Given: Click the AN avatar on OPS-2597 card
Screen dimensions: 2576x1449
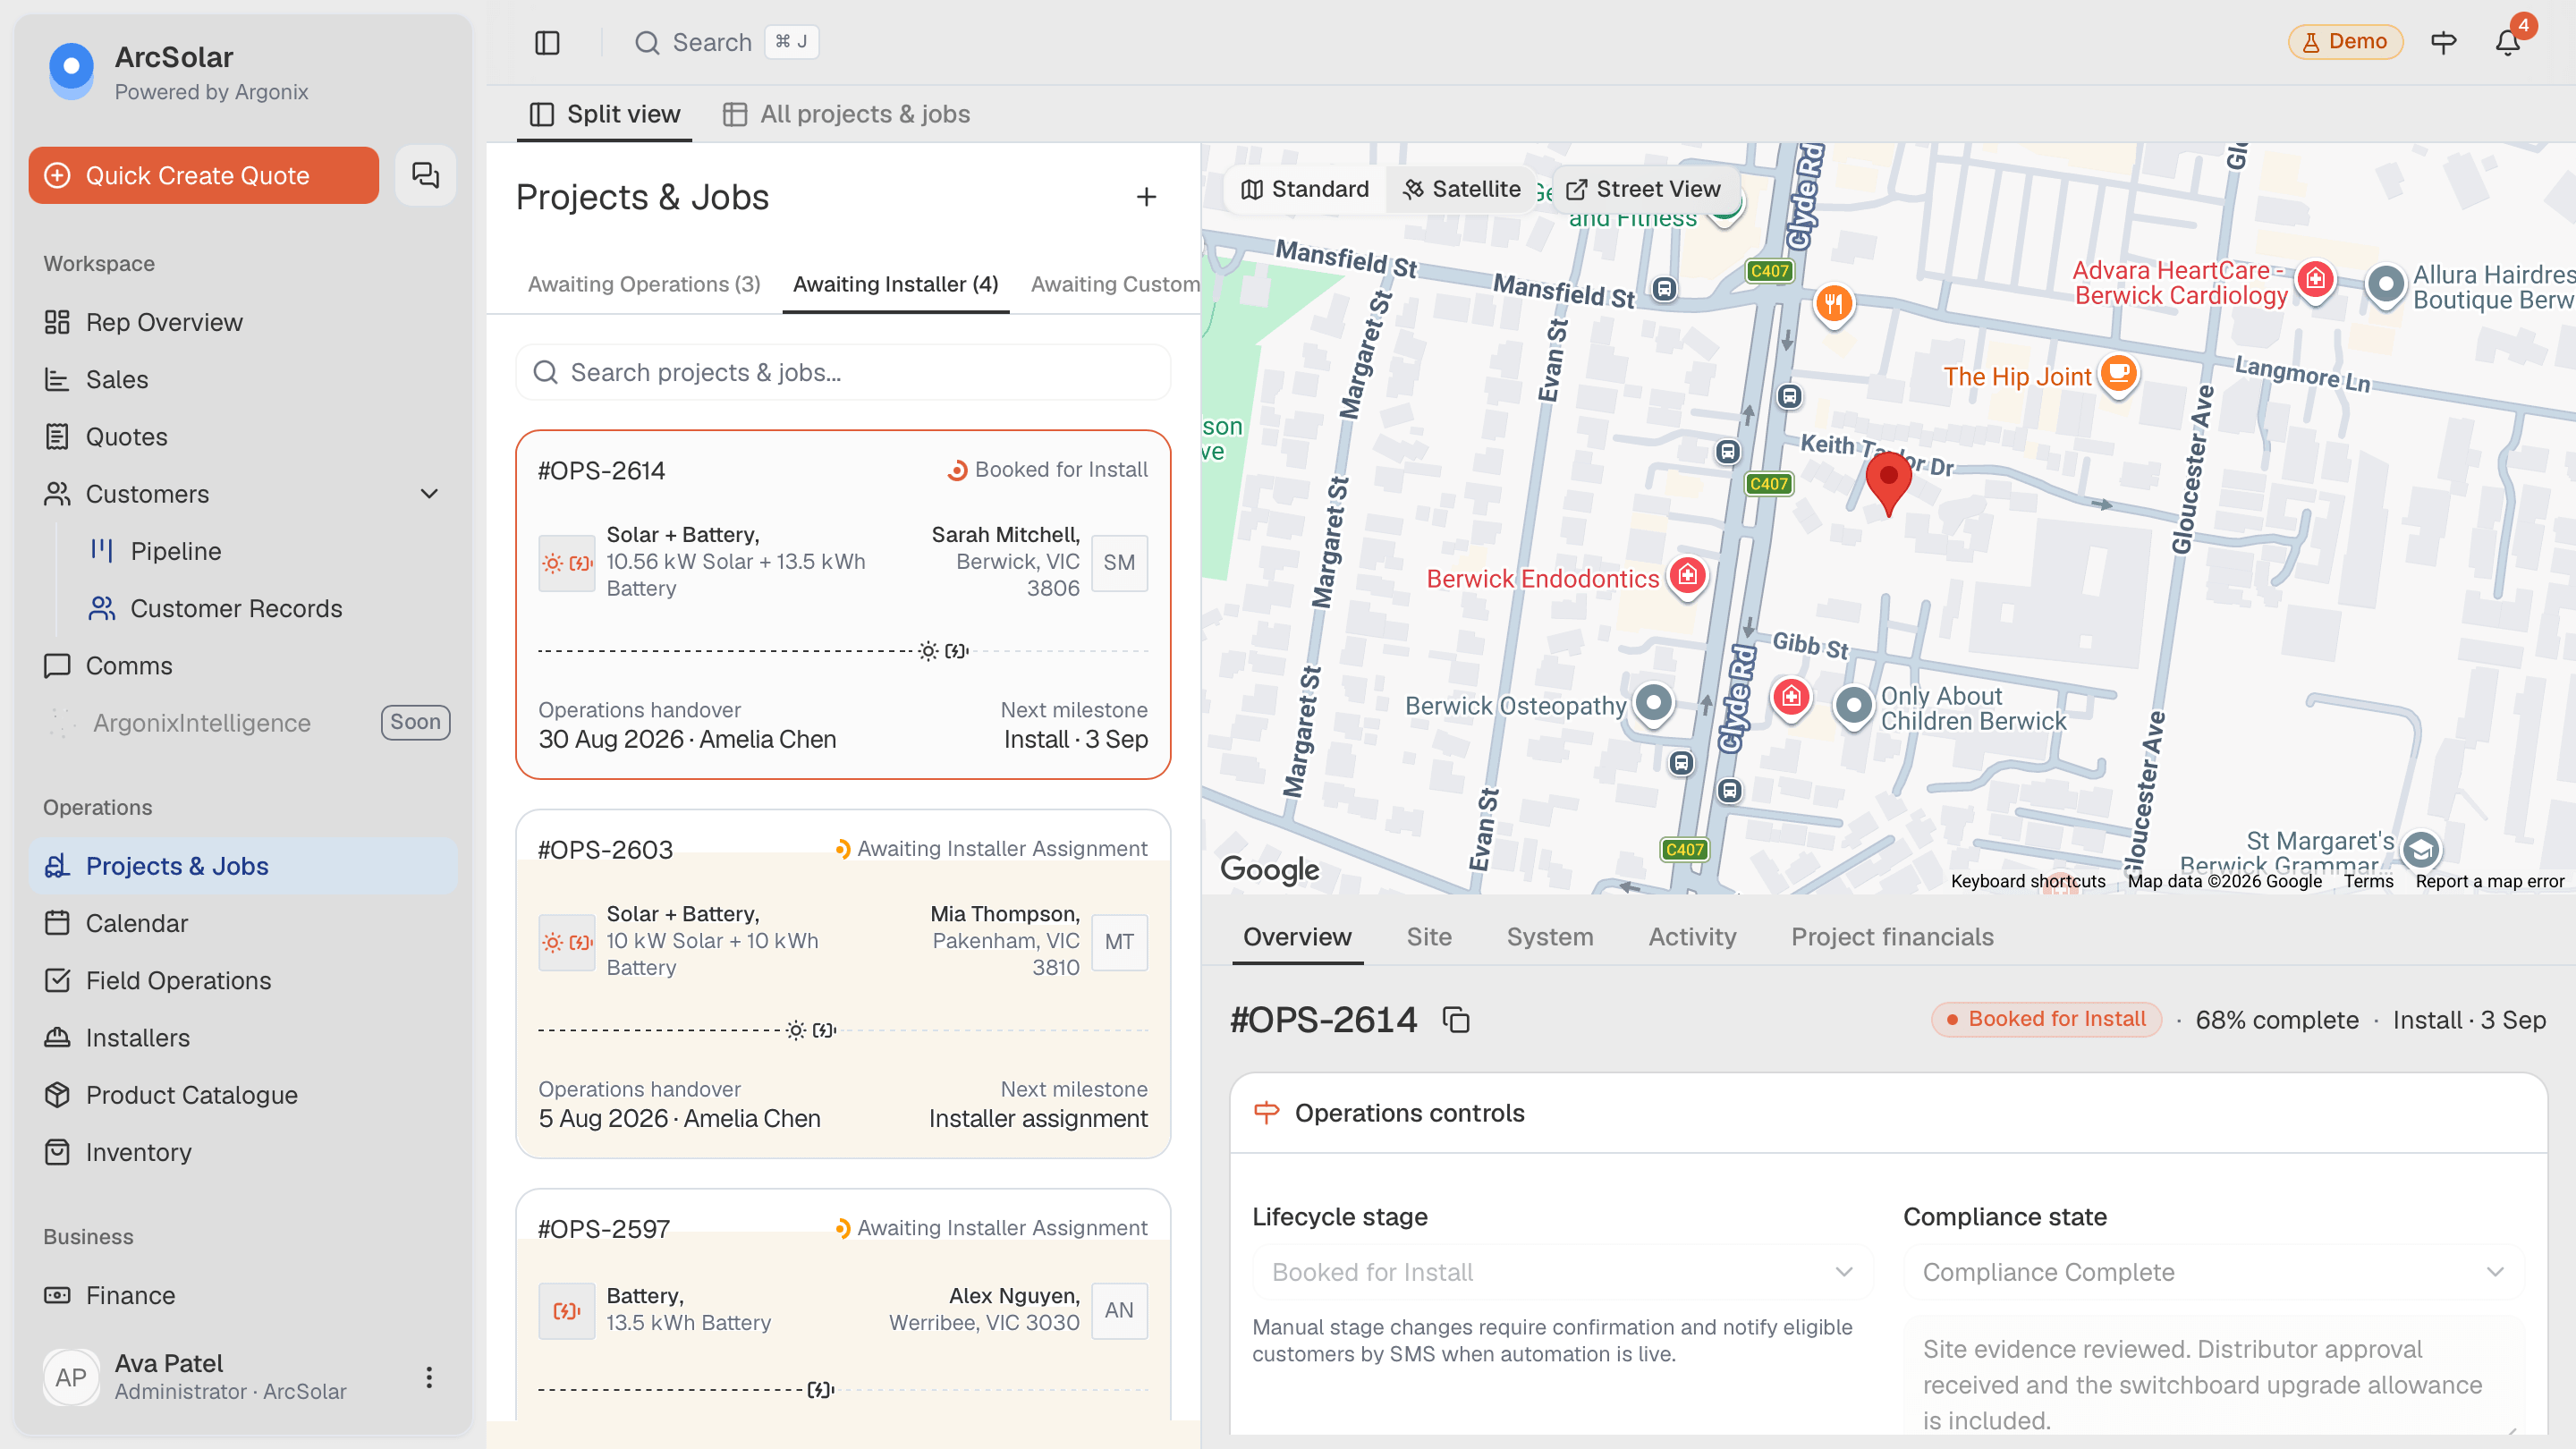Looking at the screenshot, I should click(x=1119, y=1310).
